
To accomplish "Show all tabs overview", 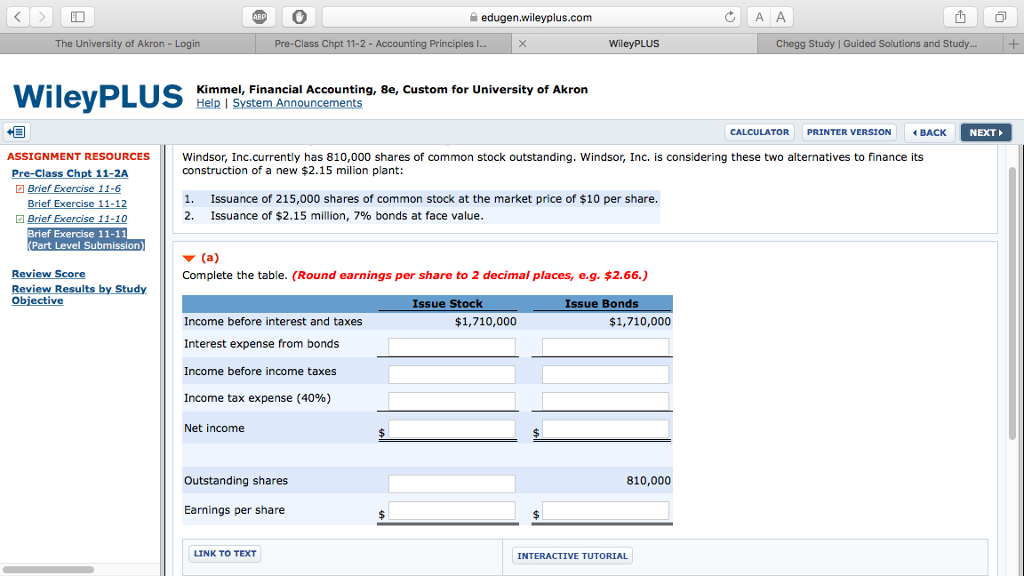I will 1000,17.
